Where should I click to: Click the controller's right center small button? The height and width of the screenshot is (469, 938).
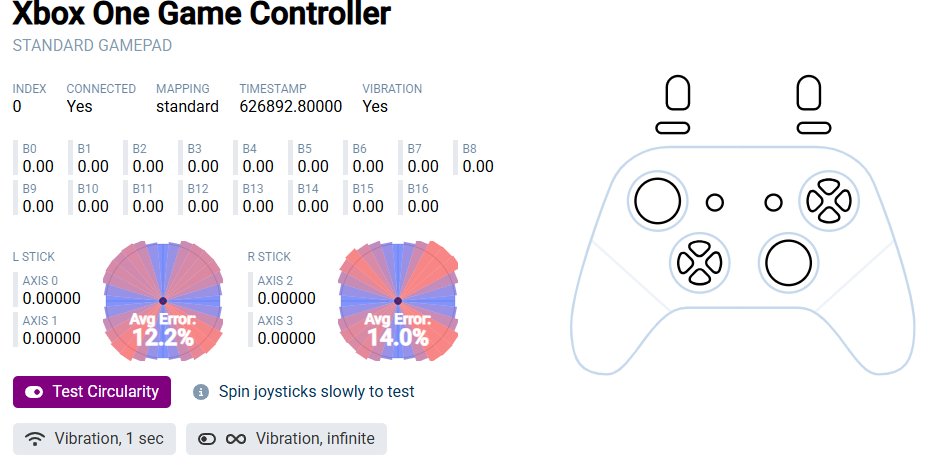point(773,202)
